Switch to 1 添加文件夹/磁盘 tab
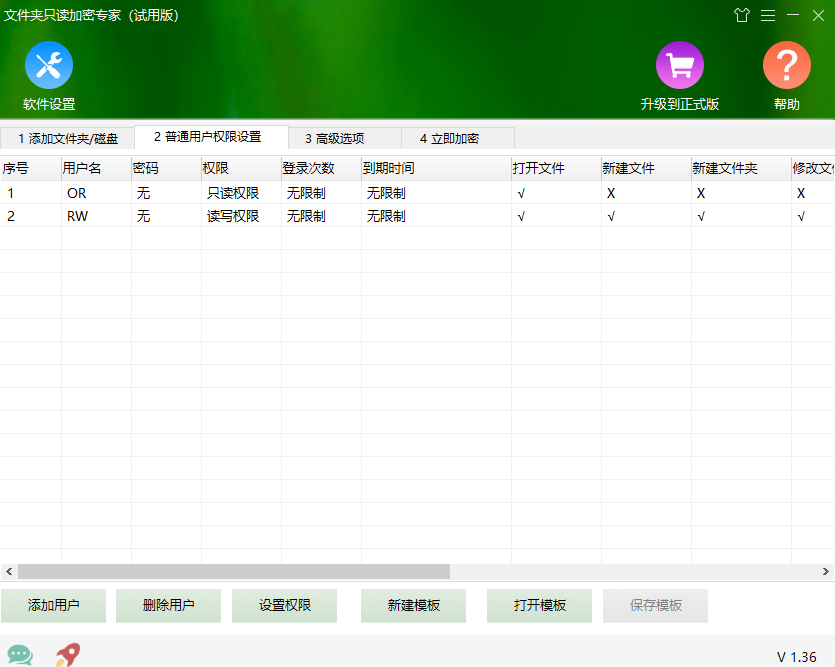The height and width of the screenshot is (667, 835). pyautogui.click(x=68, y=138)
